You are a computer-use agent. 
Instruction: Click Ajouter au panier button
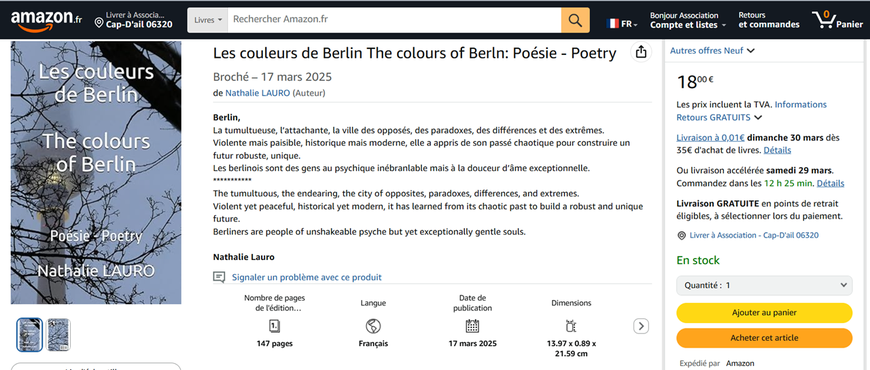[764, 313]
